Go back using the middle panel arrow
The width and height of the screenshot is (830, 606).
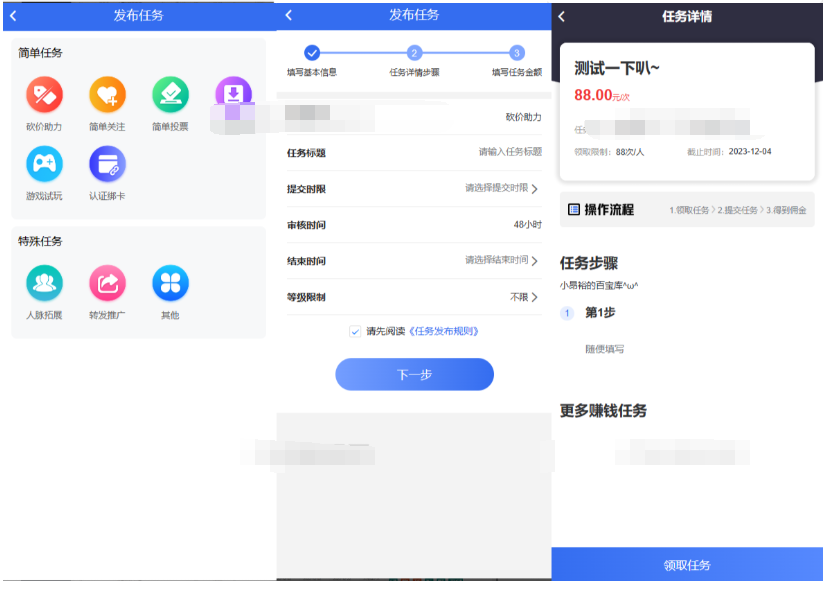pyautogui.click(x=288, y=16)
